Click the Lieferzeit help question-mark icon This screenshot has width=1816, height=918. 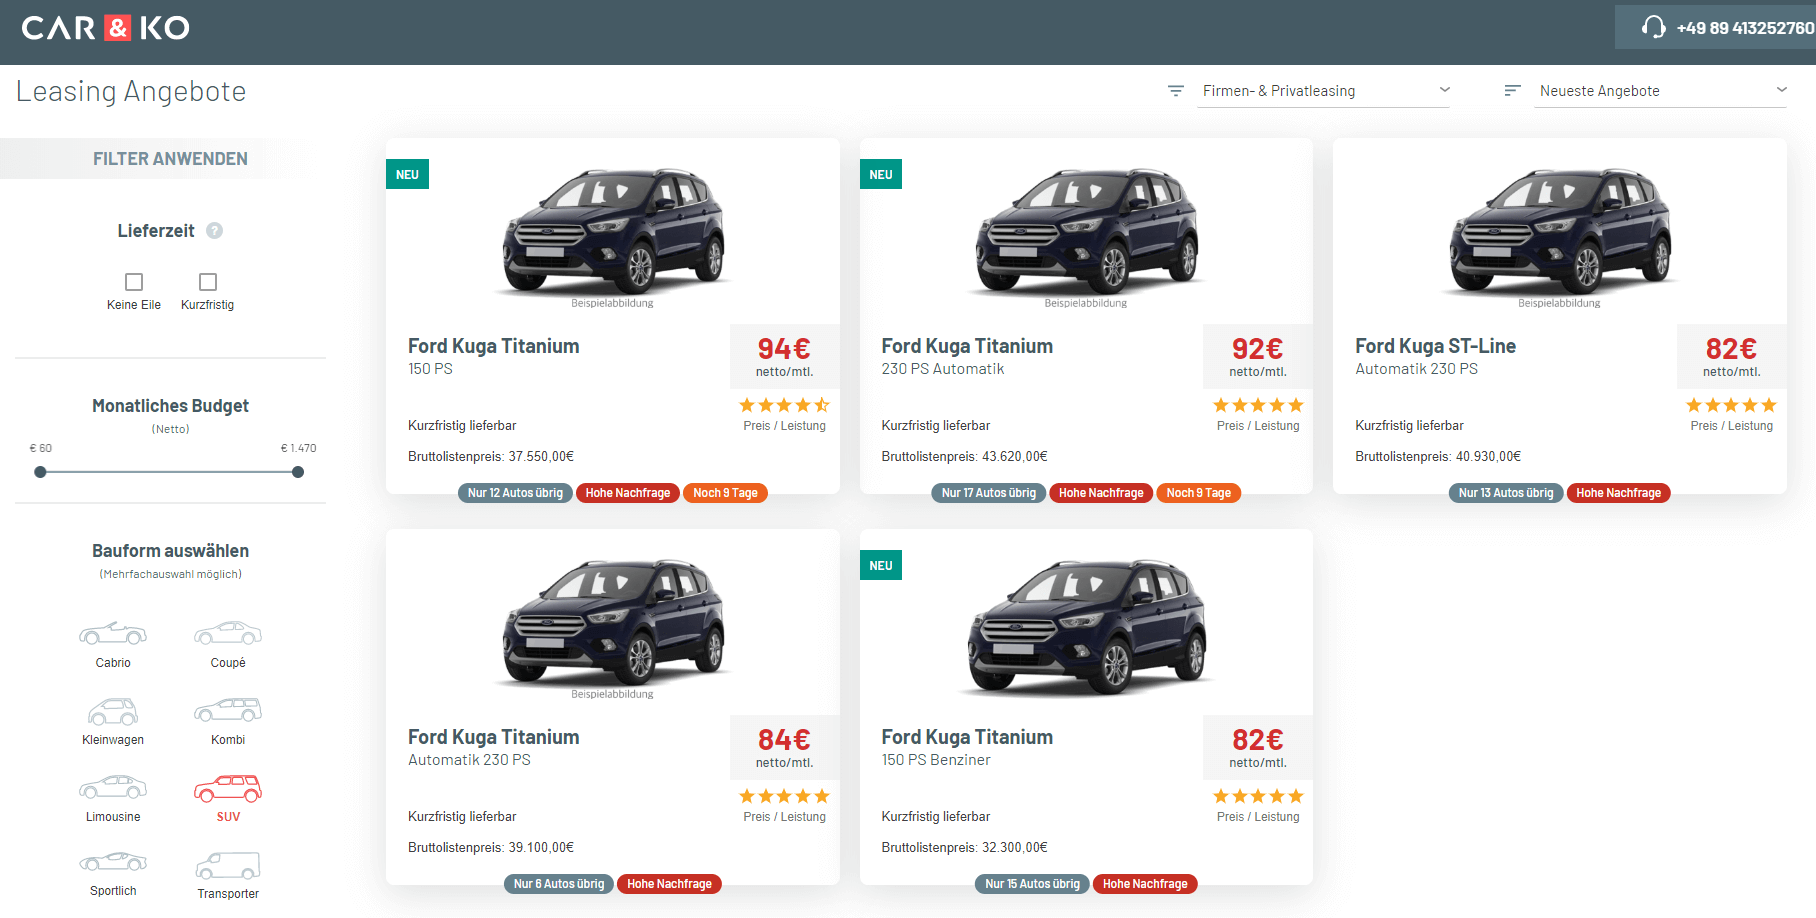point(214,231)
